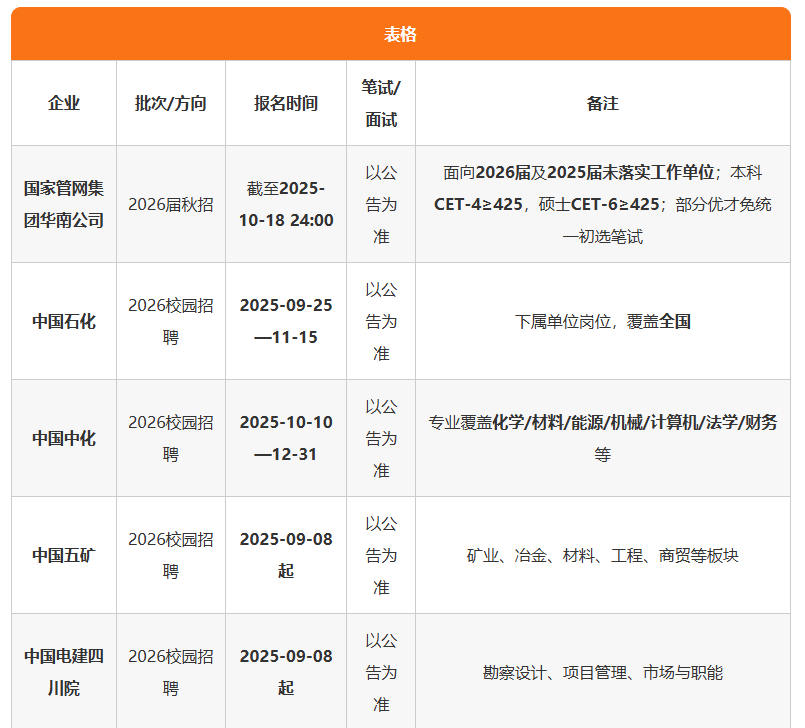The width and height of the screenshot is (805, 728).
Task: Click the 截至2025-10-18 24:00 deadline cell
Action: [286, 204]
